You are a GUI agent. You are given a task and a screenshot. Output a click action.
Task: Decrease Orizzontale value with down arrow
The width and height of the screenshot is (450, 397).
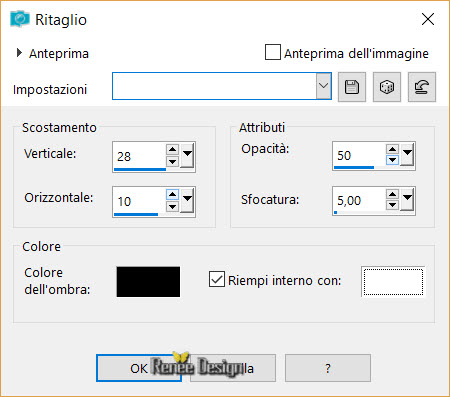(172, 207)
